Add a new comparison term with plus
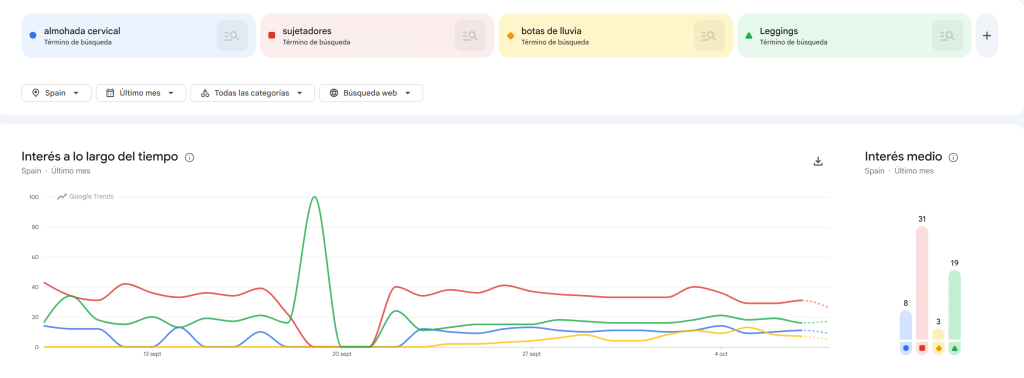This screenshot has width=1024, height=378. tap(987, 36)
